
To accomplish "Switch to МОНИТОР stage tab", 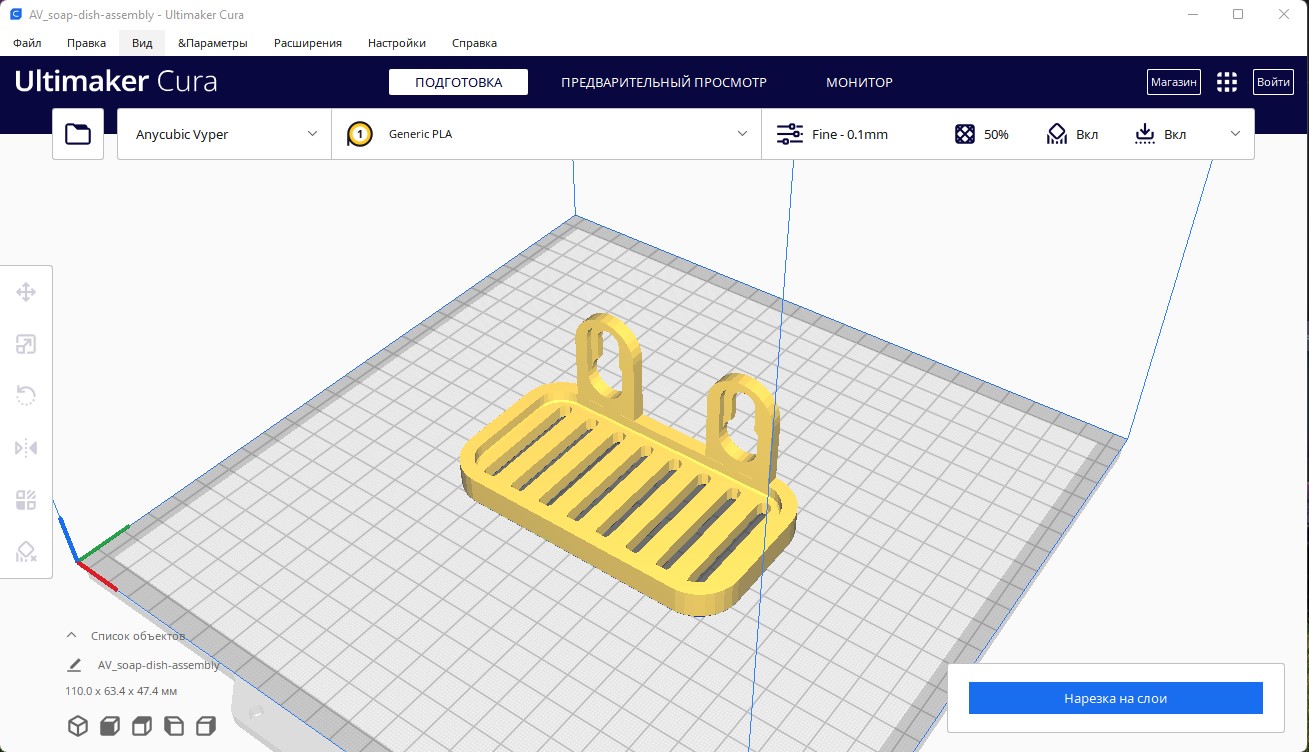I will coord(859,82).
